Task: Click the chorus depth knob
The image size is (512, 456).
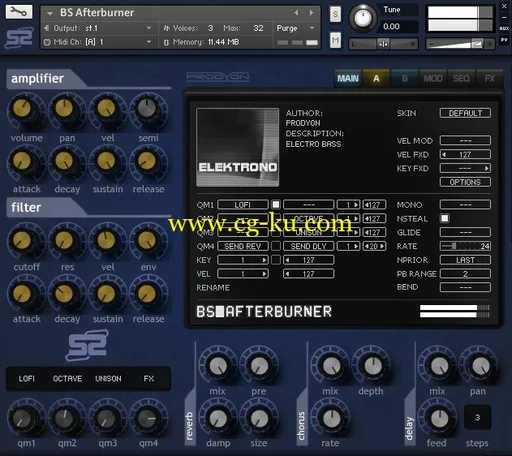Action: coord(373,366)
